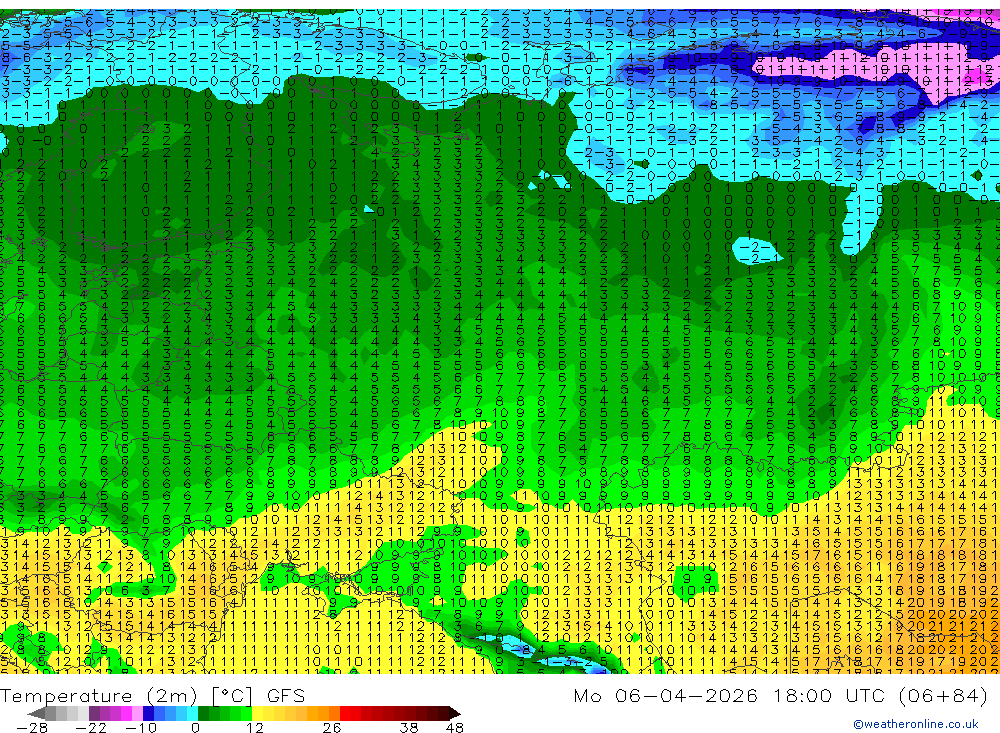Click the '26' legend value
This screenshot has height=733, width=1000.
(x=332, y=727)
